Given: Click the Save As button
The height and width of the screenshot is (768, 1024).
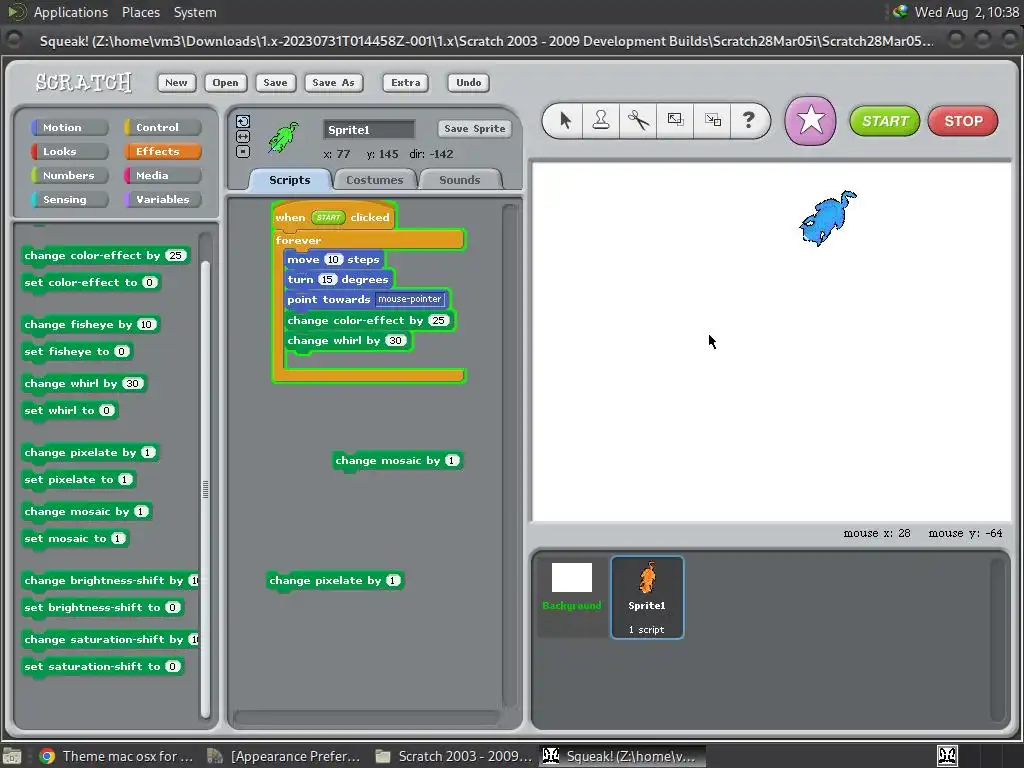Looking at the screenshot, I should pos(333,82).
